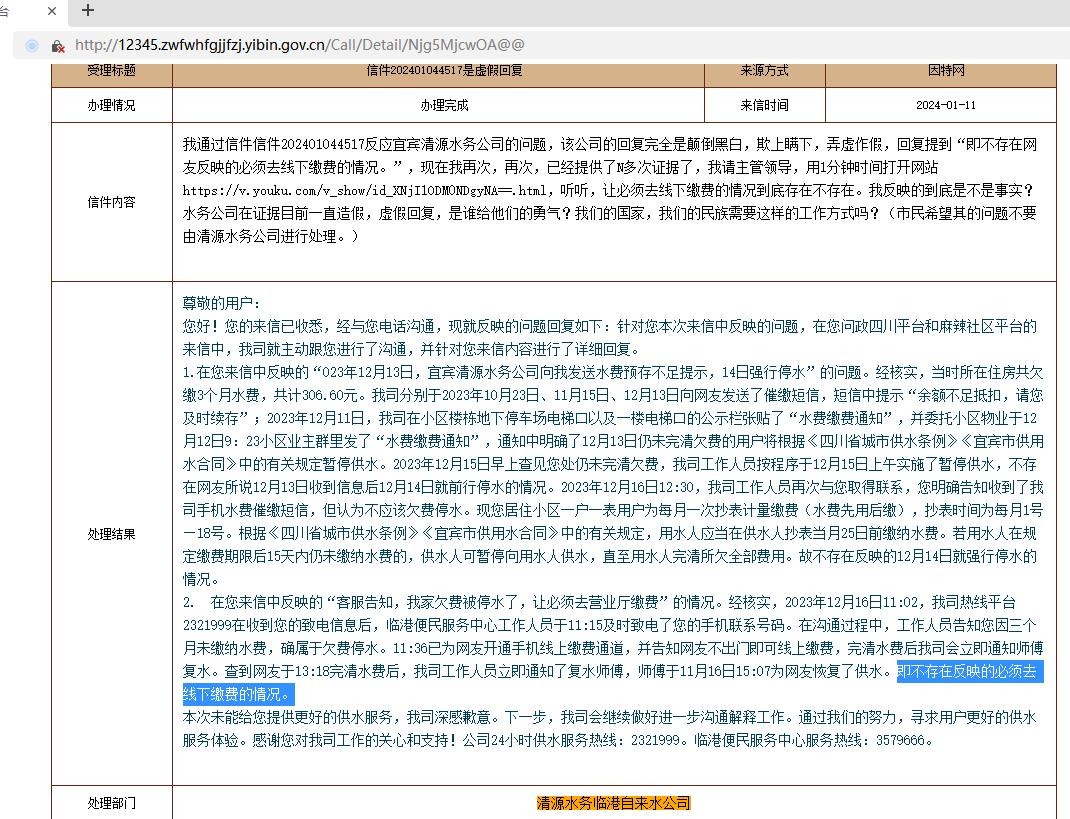Select the partially visible browser tab title
The height and width of the screenshot is (819, 1070).
[5, 11]
